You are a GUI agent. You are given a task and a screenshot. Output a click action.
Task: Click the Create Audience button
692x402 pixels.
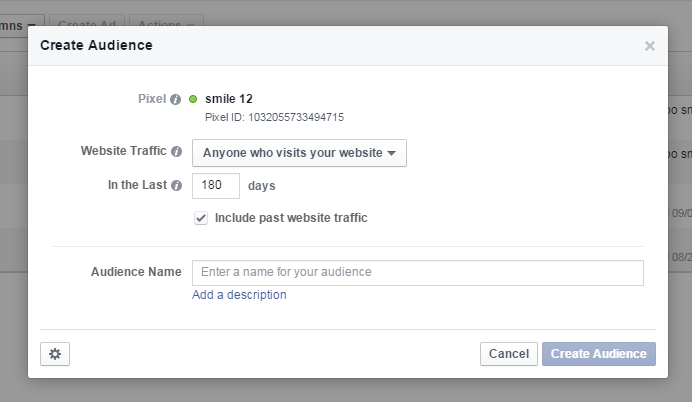pos(598,354)
